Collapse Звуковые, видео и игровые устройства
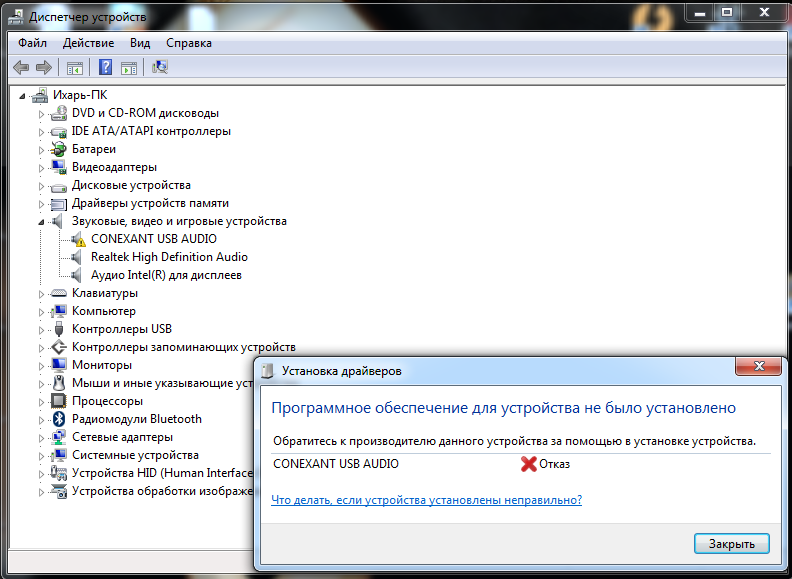This screenshot has height=579, width=792. click(41, 222)
